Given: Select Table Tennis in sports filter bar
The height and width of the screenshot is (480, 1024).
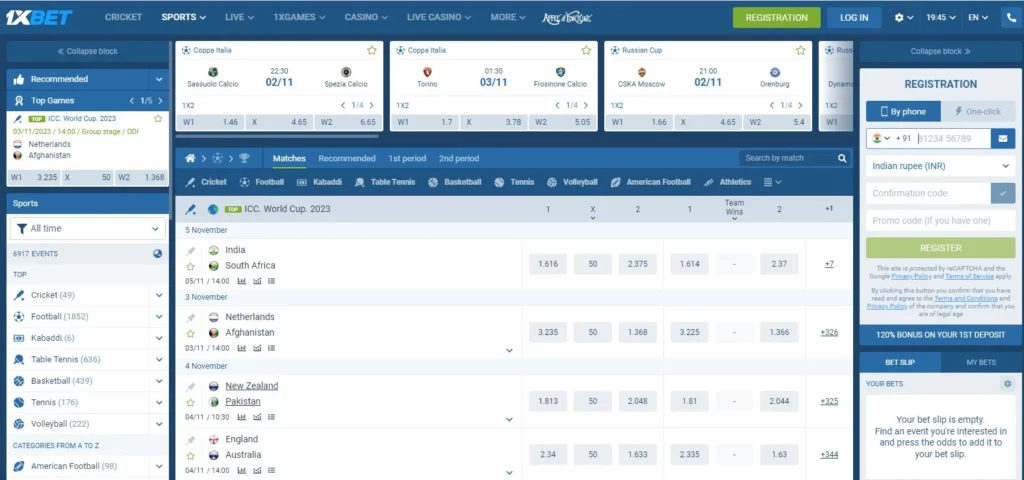Looking at the screenshot, I should (x=385, y=182).
